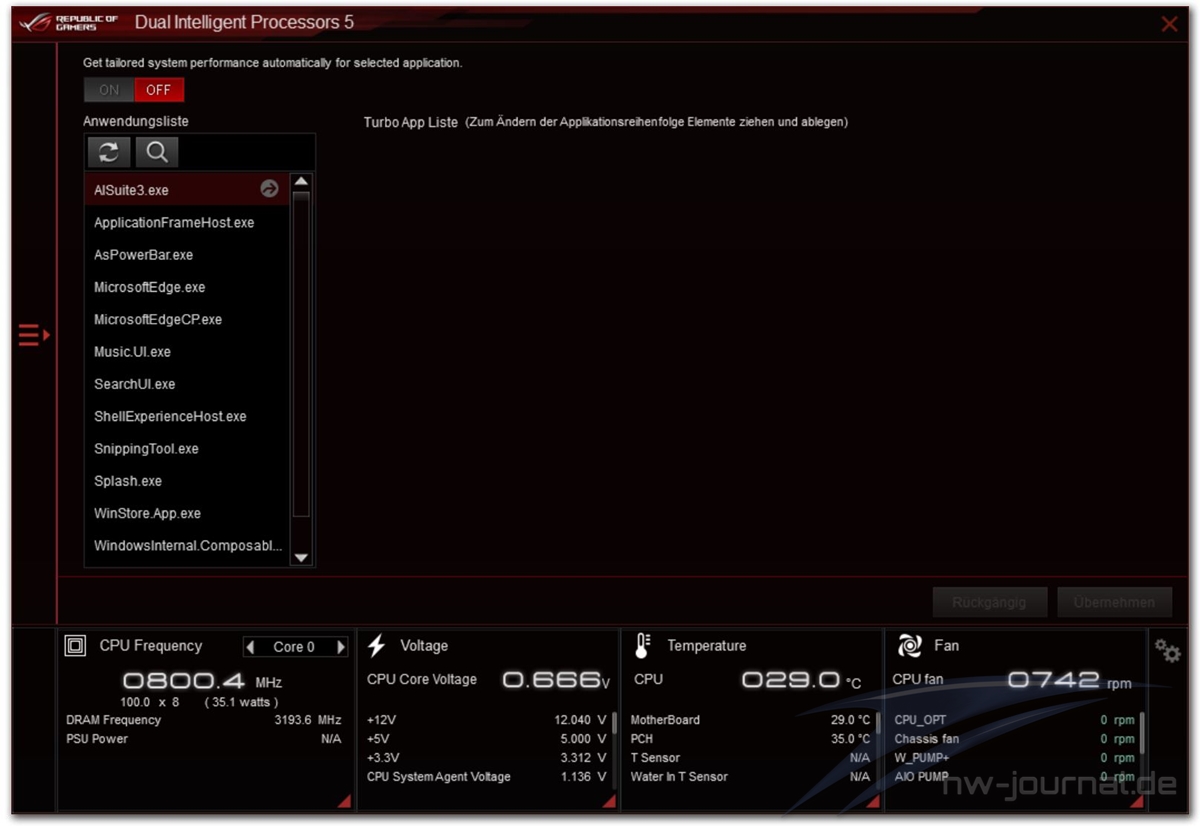Viewport: 1200px width, 826px height.
Task: Select MicrosoftEdgeCP.exe
Action: [x=187, y=319]
